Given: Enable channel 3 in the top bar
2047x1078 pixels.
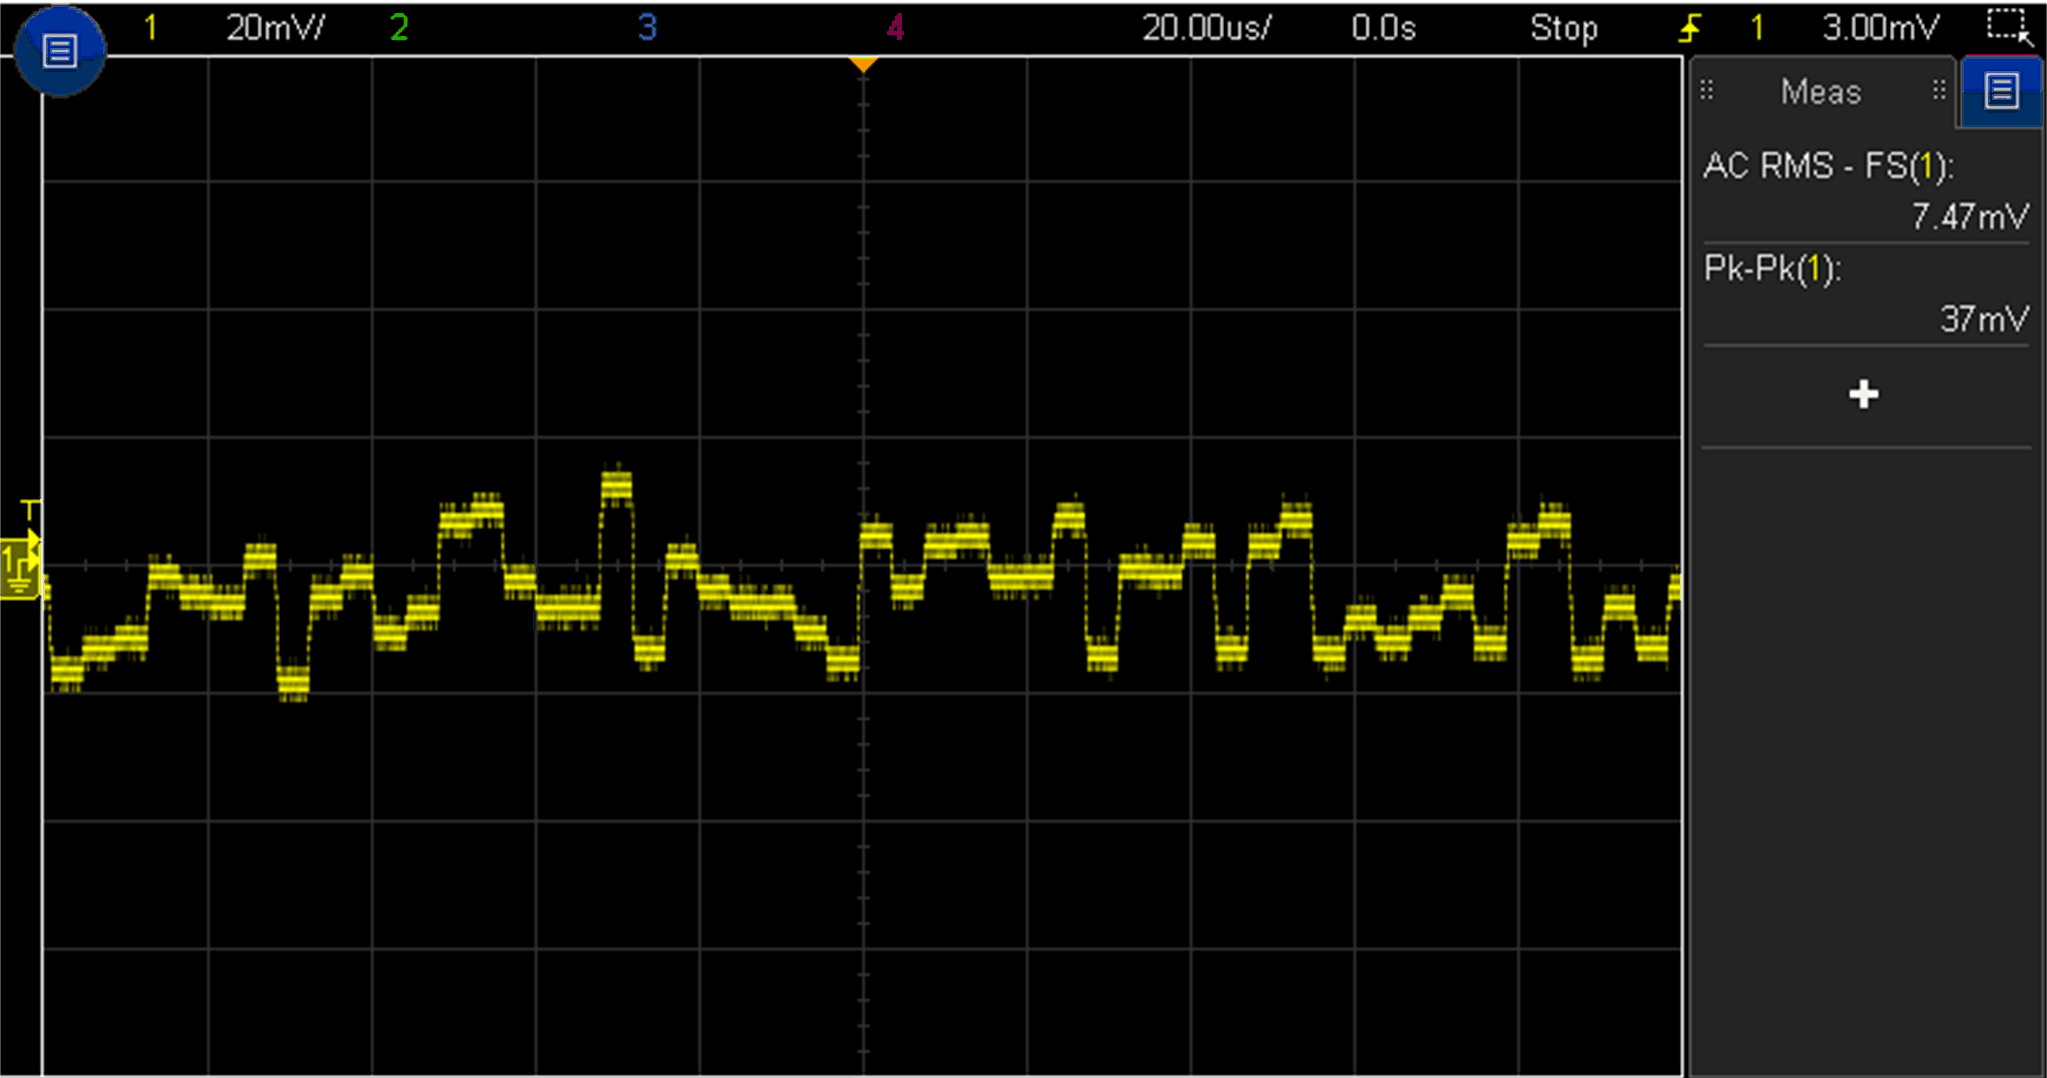Looking at the screenshot, I should pyautogui.click(x=647, y=28).
